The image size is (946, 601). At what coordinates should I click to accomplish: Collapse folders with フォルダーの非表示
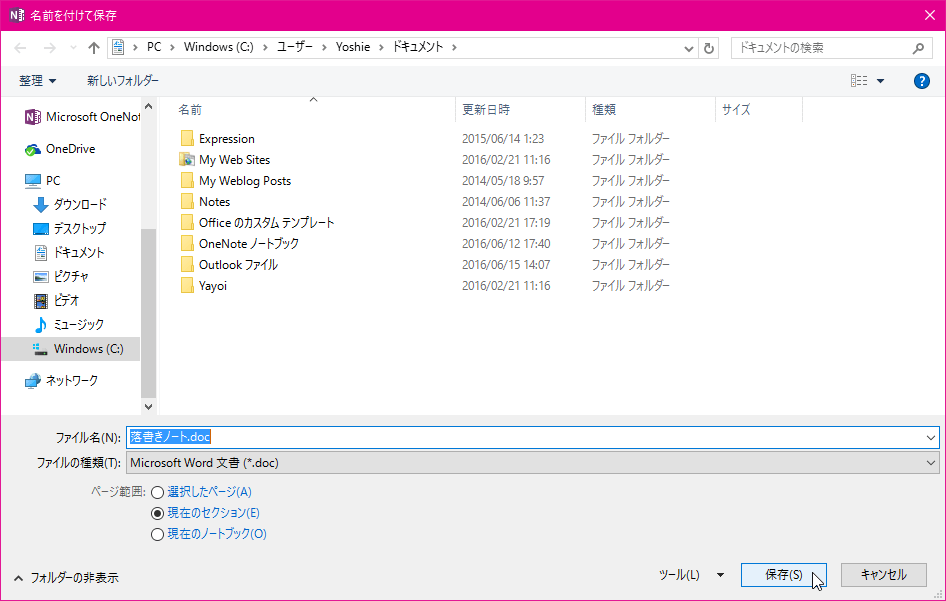66,578
